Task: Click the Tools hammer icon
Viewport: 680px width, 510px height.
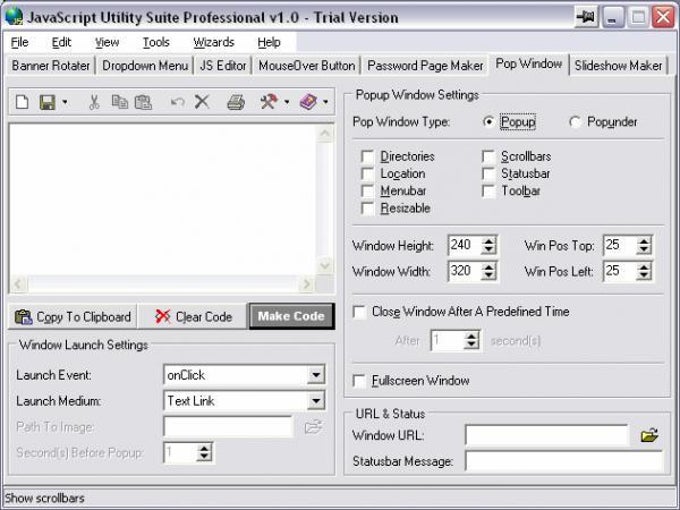Action: [x=268, y=102]
